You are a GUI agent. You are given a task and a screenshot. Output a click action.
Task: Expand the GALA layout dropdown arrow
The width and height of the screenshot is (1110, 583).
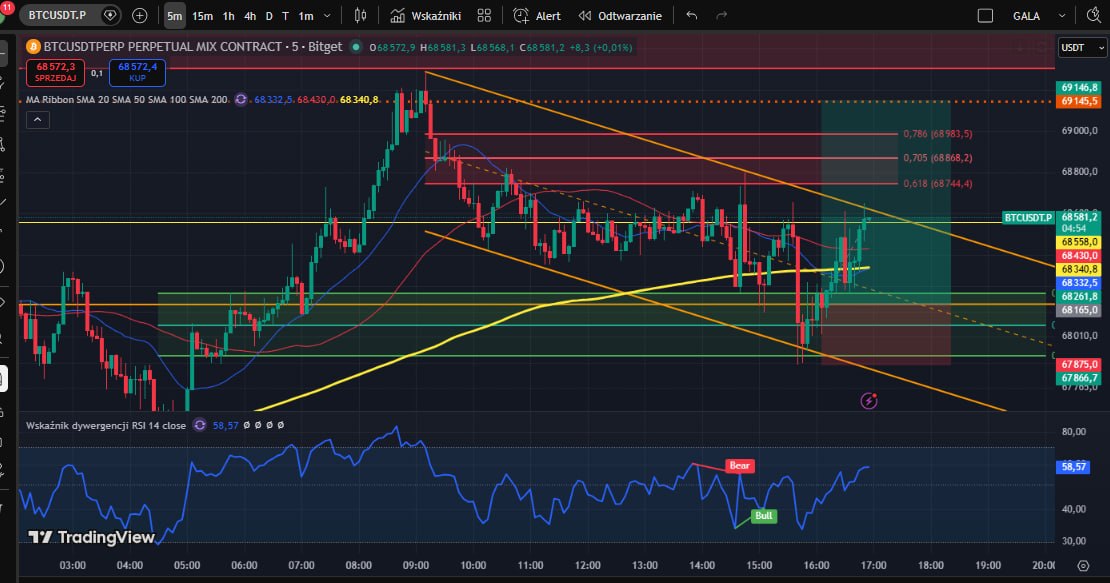1062,16
